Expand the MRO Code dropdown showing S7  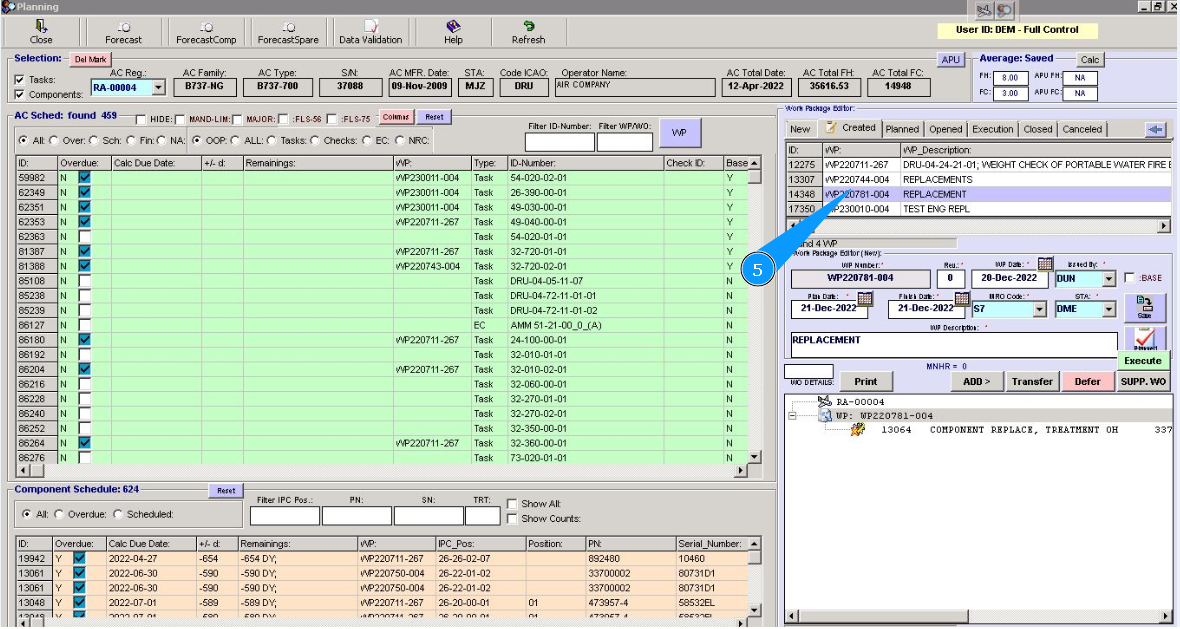coord(1039,309)
